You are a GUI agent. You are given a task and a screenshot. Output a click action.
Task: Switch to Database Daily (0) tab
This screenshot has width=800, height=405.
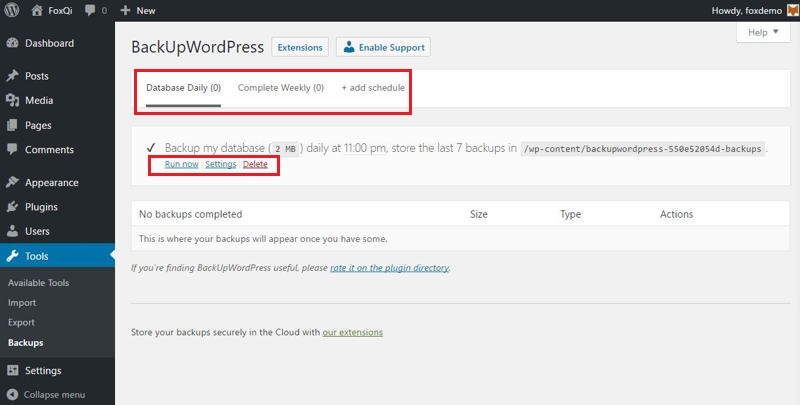tap(183, 88)
